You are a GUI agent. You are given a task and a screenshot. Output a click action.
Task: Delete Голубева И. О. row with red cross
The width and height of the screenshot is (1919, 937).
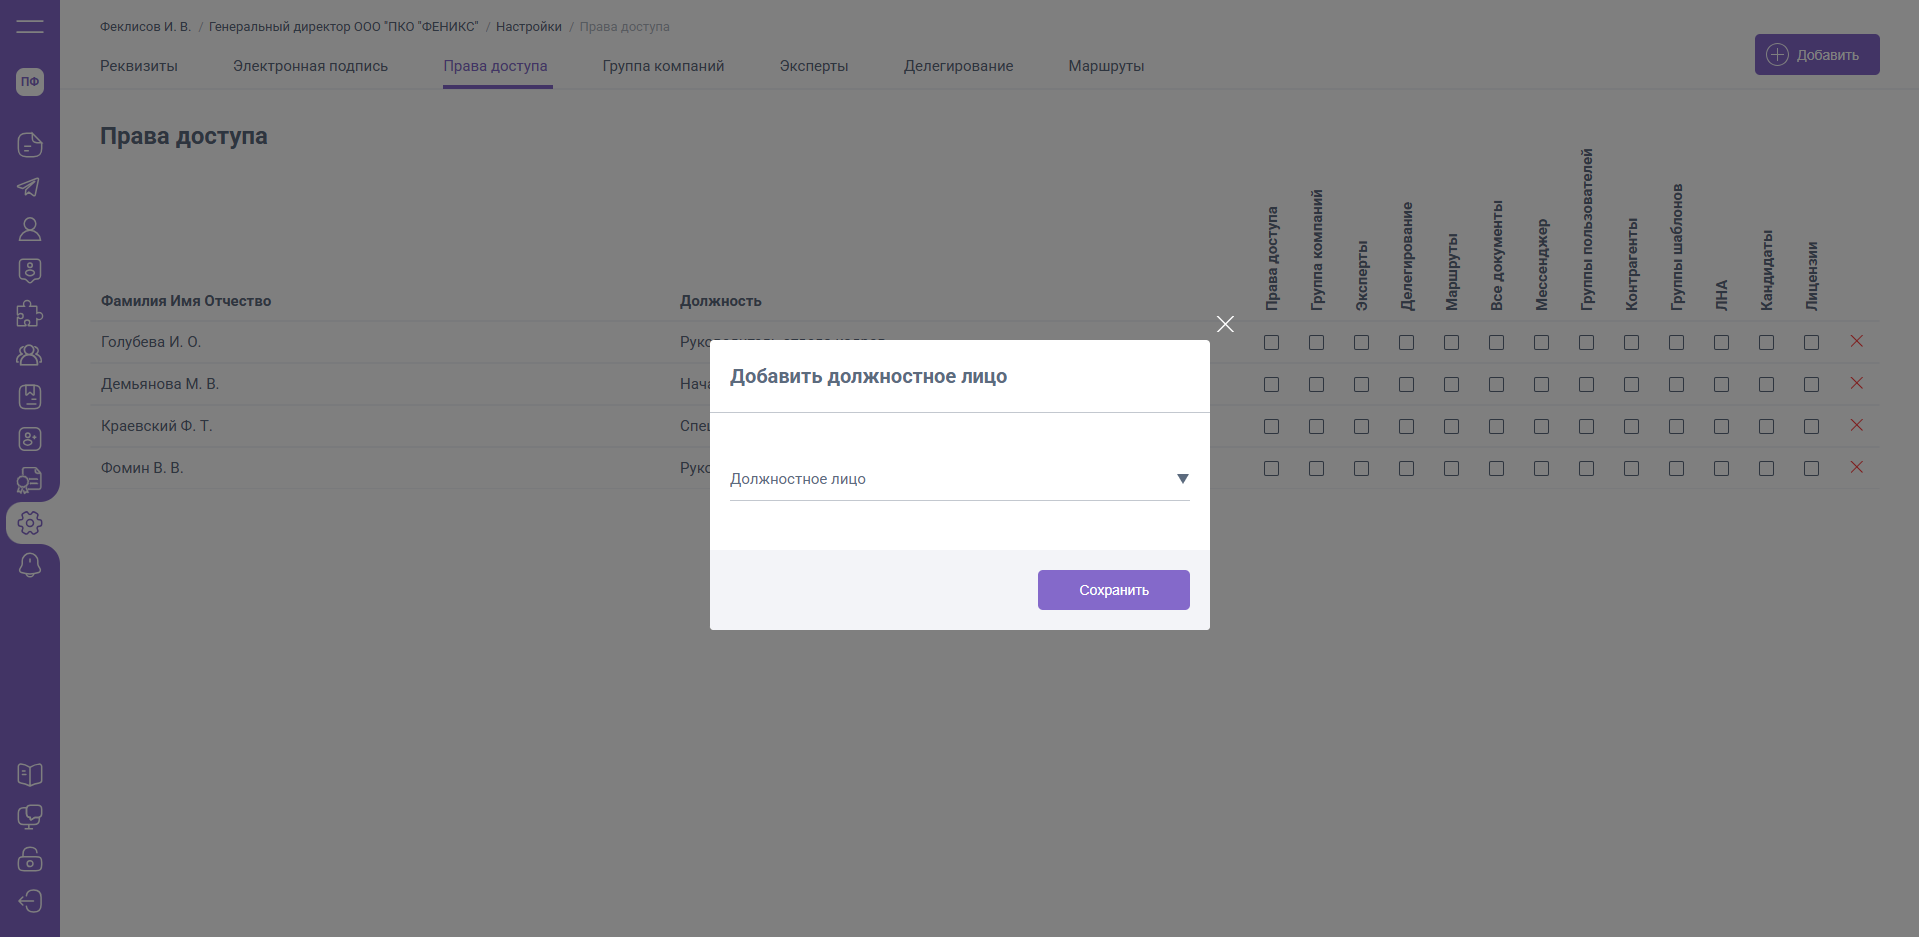(x=1856, y=342)
